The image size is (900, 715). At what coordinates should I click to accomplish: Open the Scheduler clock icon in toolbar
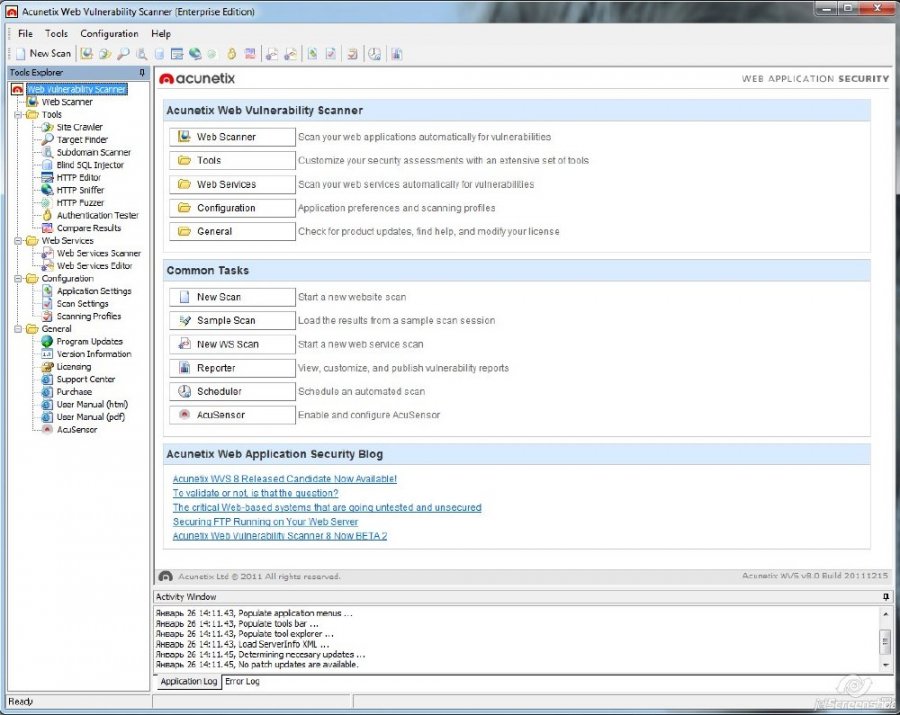tap(374, 54)
